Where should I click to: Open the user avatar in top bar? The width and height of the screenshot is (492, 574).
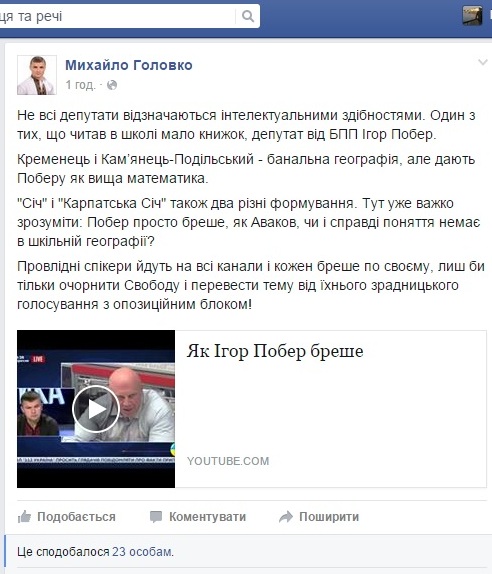point(472,16)
